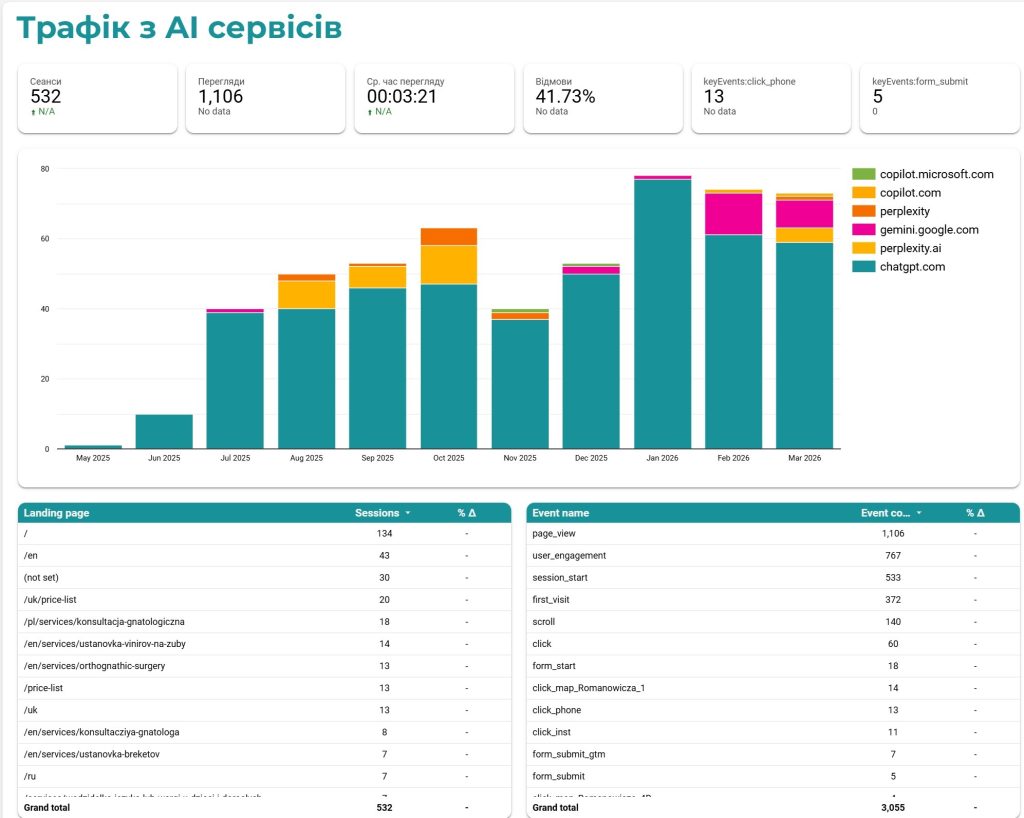This screenshot has width=1024, height=818.
Task: Click the Jan 2026 chatgpt.com bar
Action: pyautogui.click(x=663, y=314)
